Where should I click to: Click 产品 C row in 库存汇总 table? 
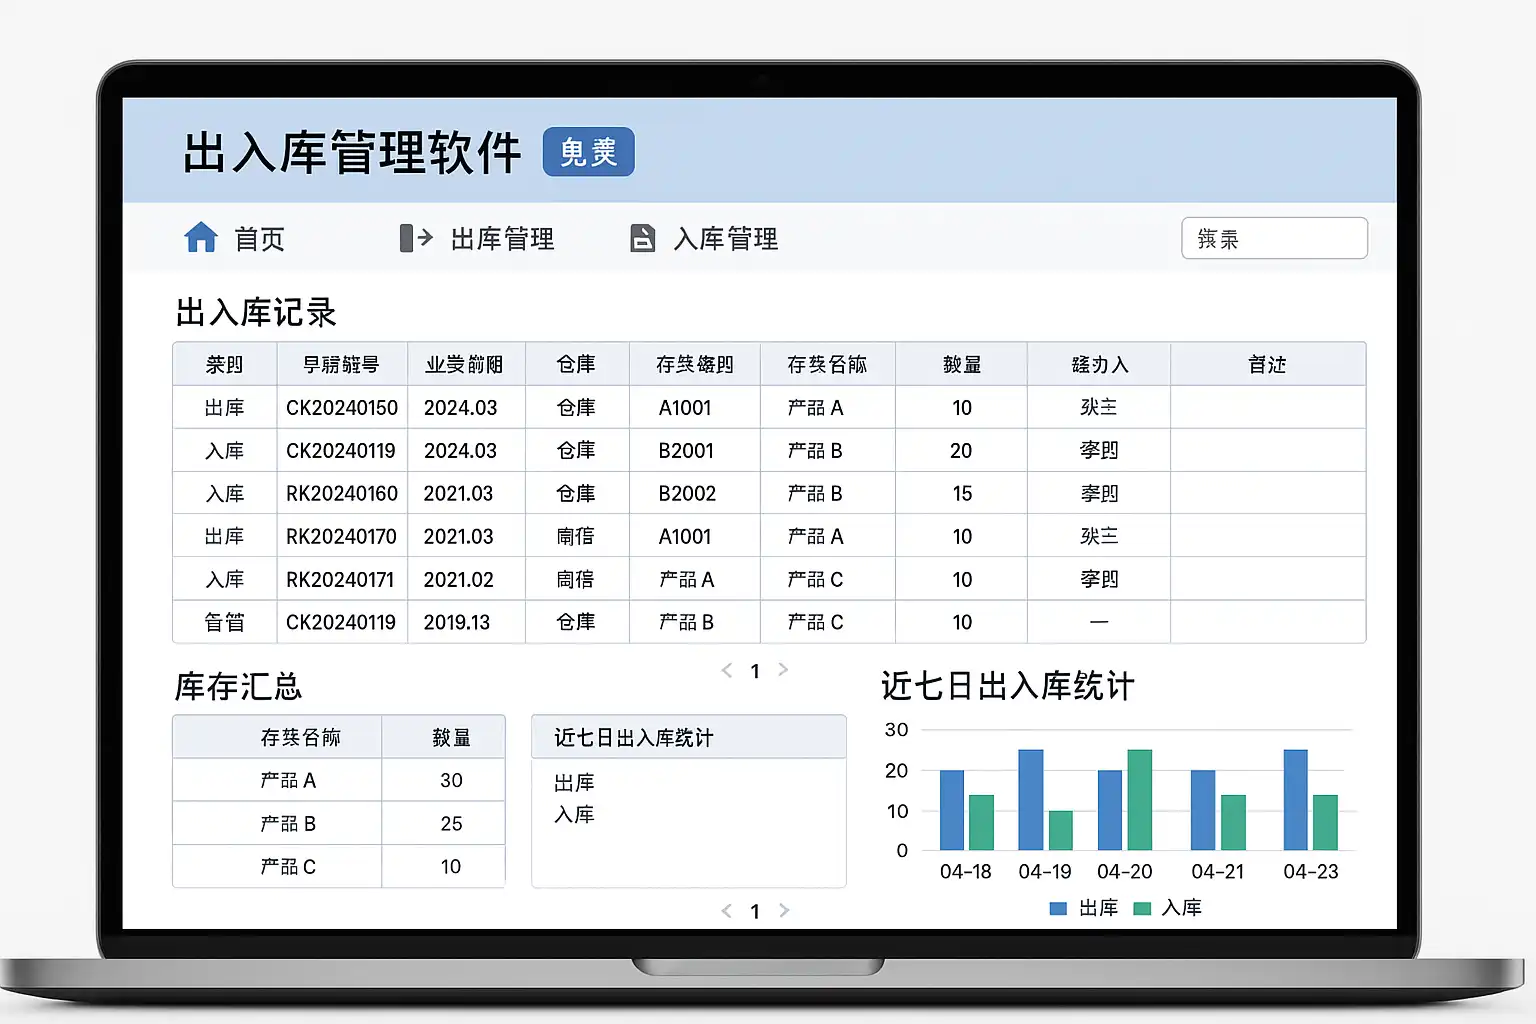(339, 866)
